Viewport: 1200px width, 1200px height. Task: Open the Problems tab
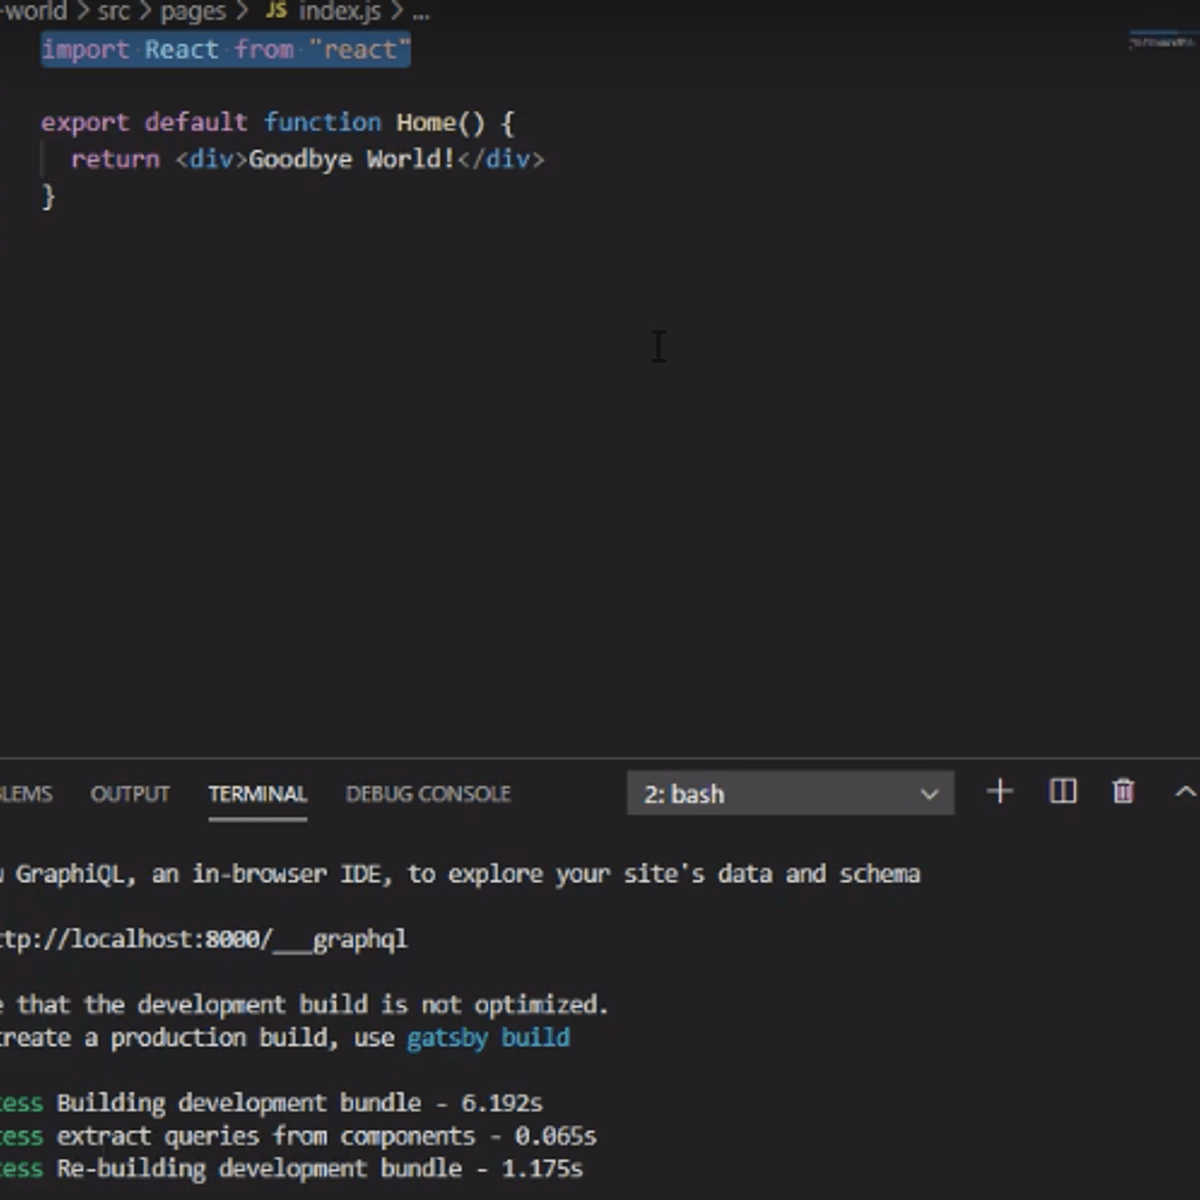[x=26, y=794]
